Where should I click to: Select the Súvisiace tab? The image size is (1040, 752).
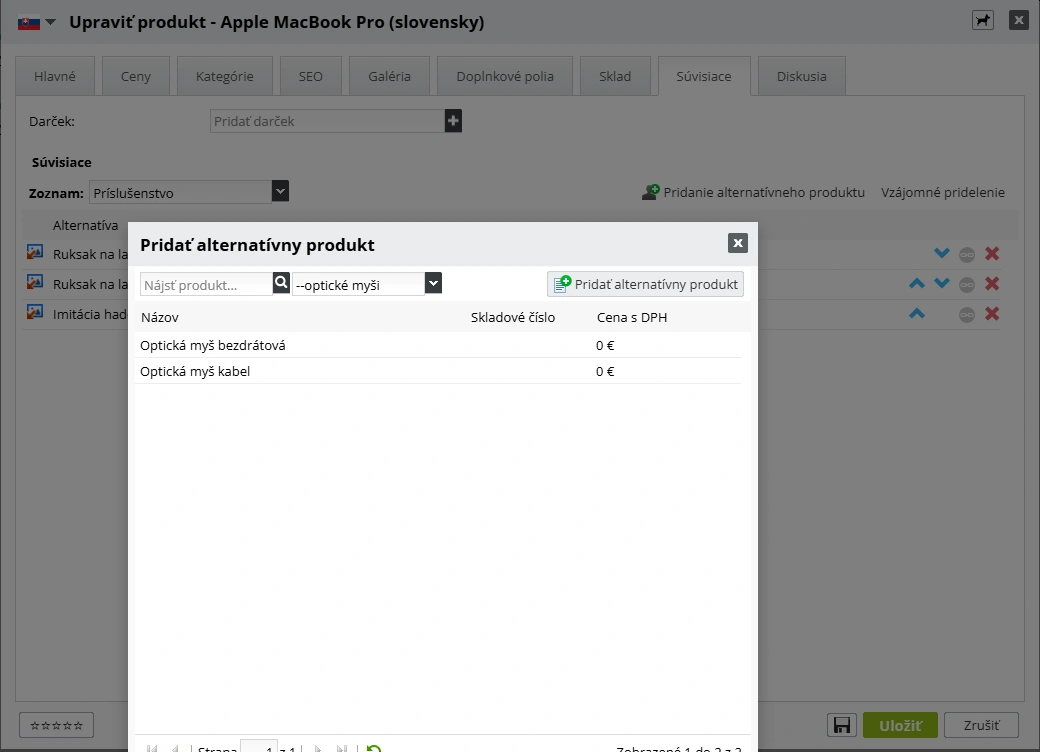[x=704, y=76]
